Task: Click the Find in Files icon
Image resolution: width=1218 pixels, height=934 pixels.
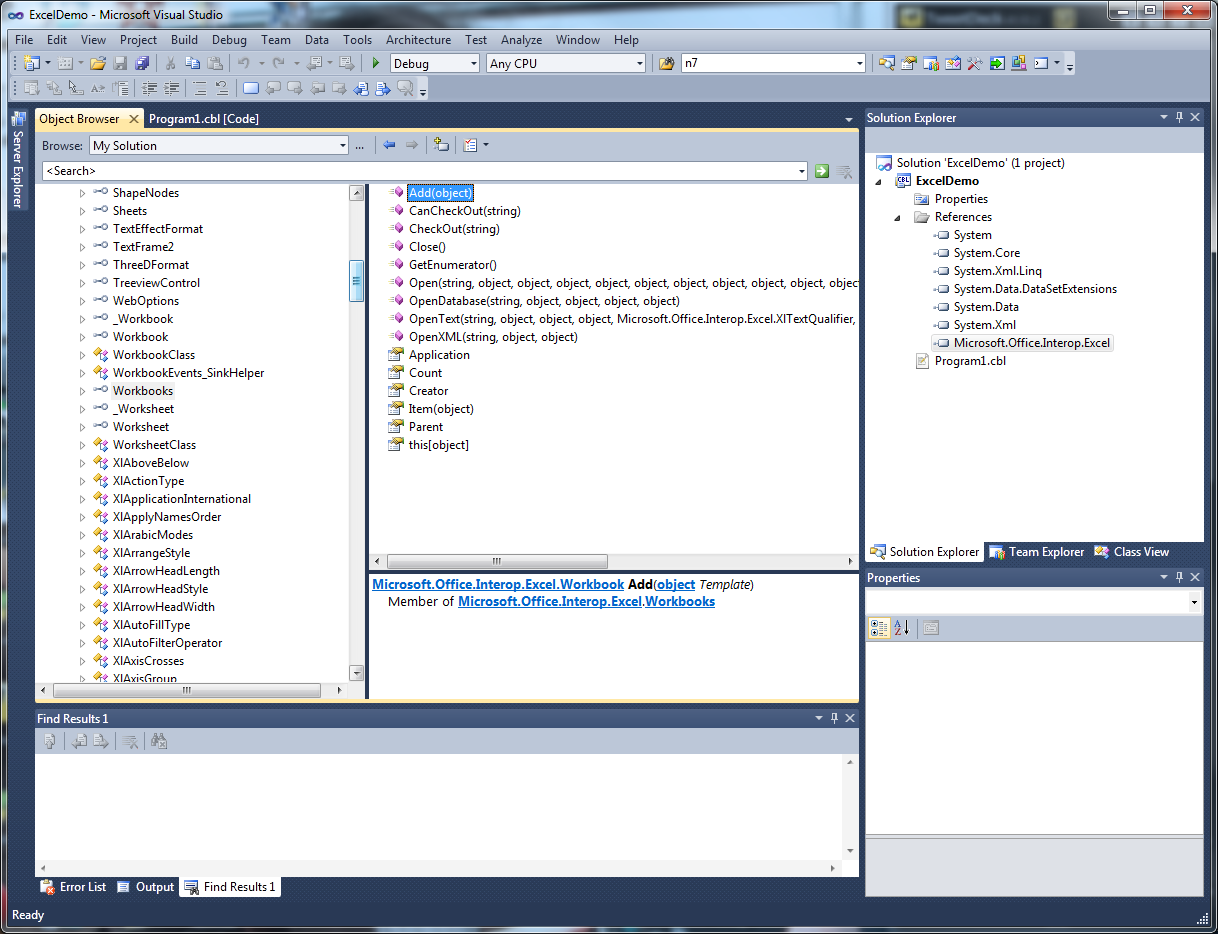Action: tap(667, 63)
